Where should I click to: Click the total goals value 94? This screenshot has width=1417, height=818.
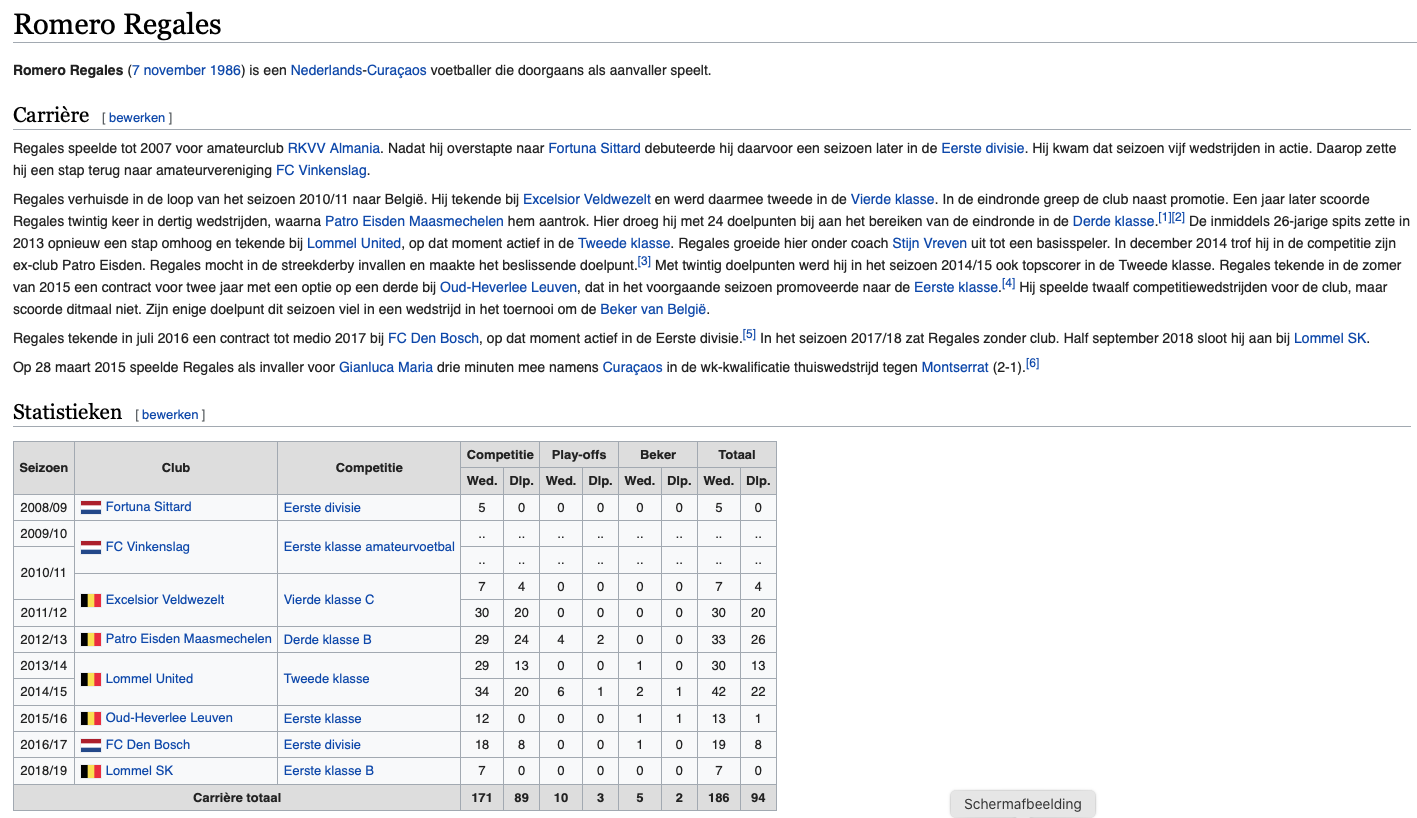point(758,798)
